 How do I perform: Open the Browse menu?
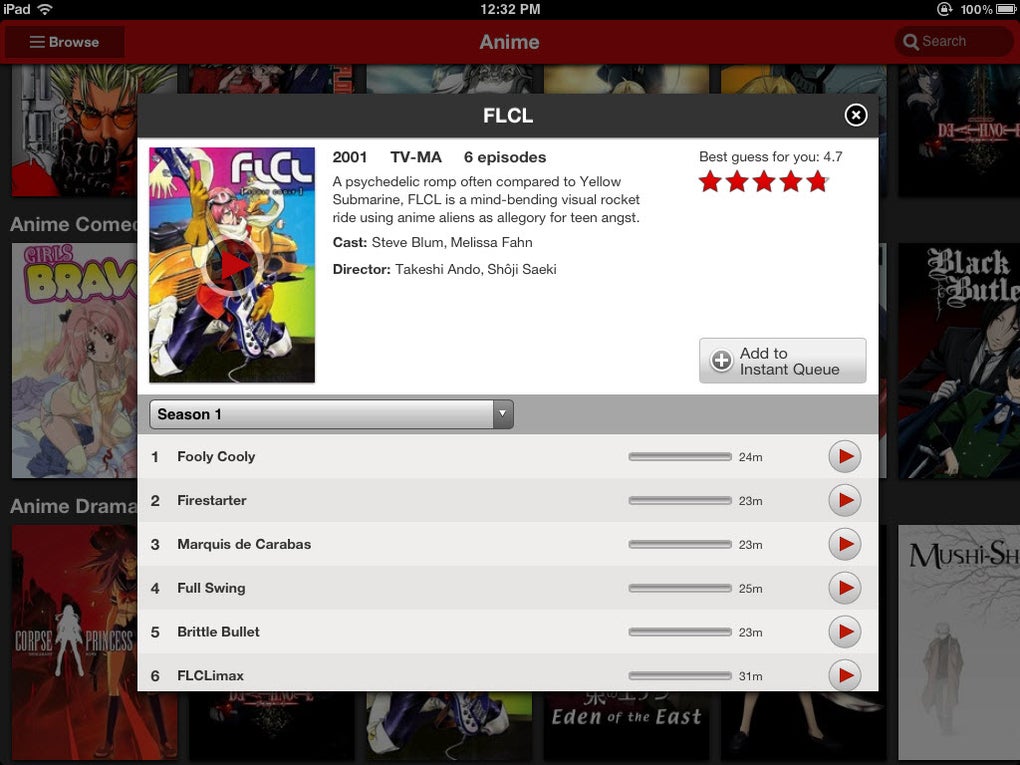click(65, 42)
